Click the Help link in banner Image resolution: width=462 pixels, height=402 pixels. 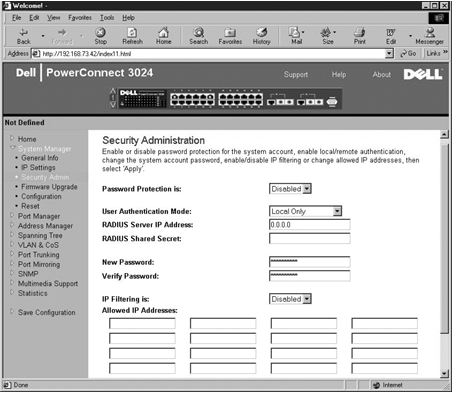339,74
